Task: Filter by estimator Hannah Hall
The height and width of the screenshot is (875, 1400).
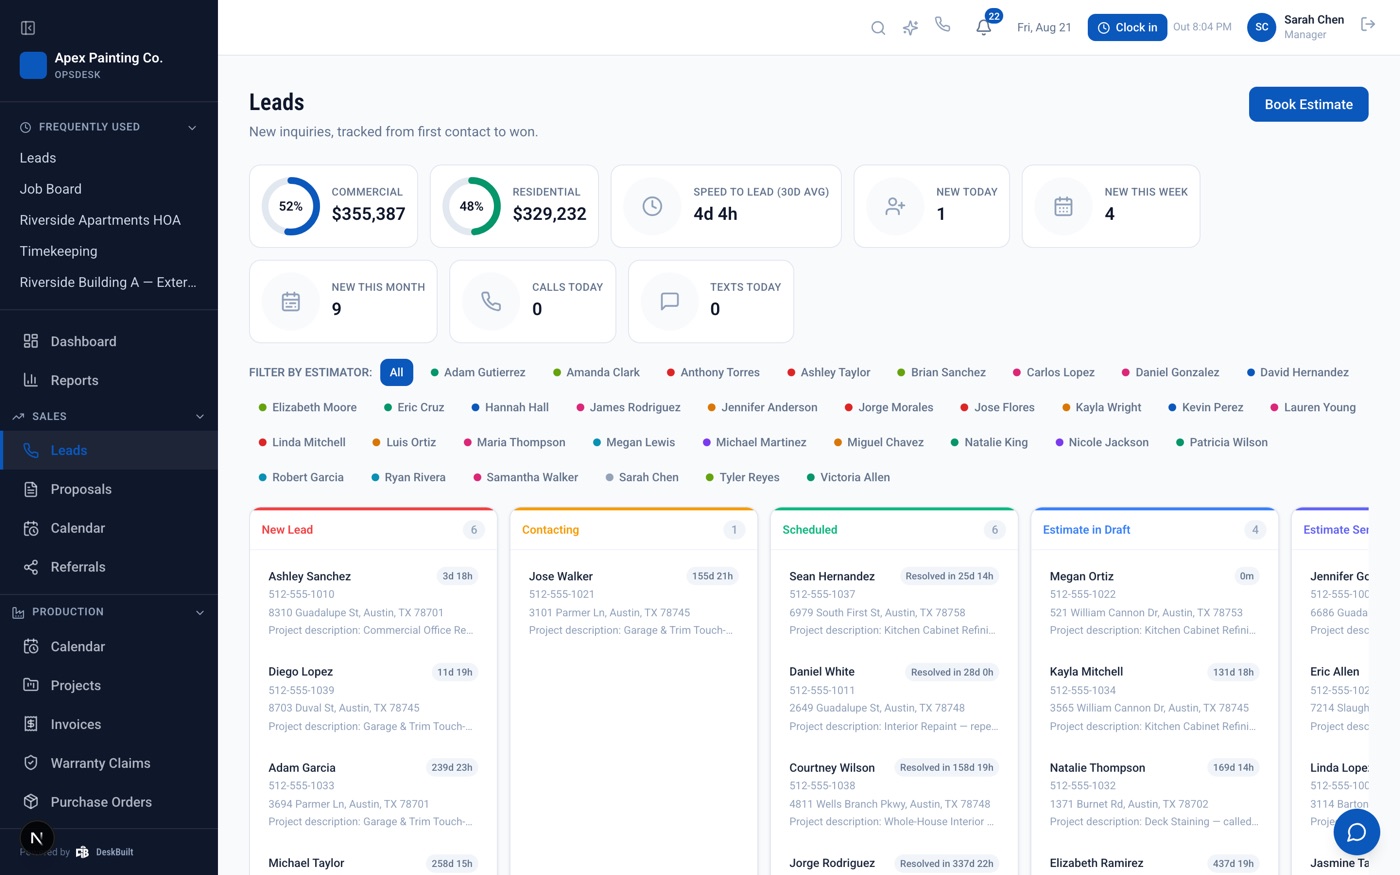Action: pyautogui.click(x=510, y=407)
